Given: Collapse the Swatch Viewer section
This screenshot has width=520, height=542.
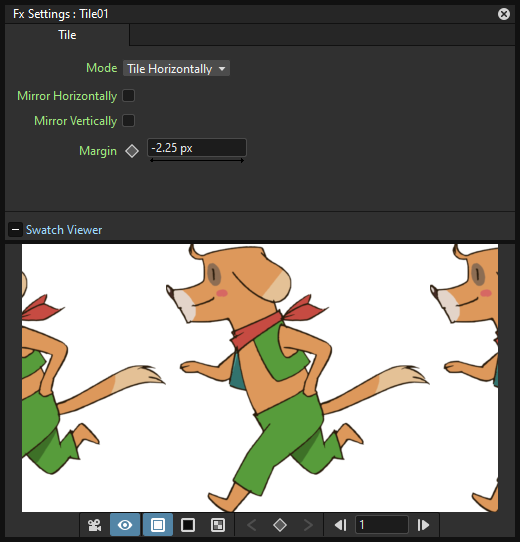Looking at the screenshot, I should [x=15, y=230].
